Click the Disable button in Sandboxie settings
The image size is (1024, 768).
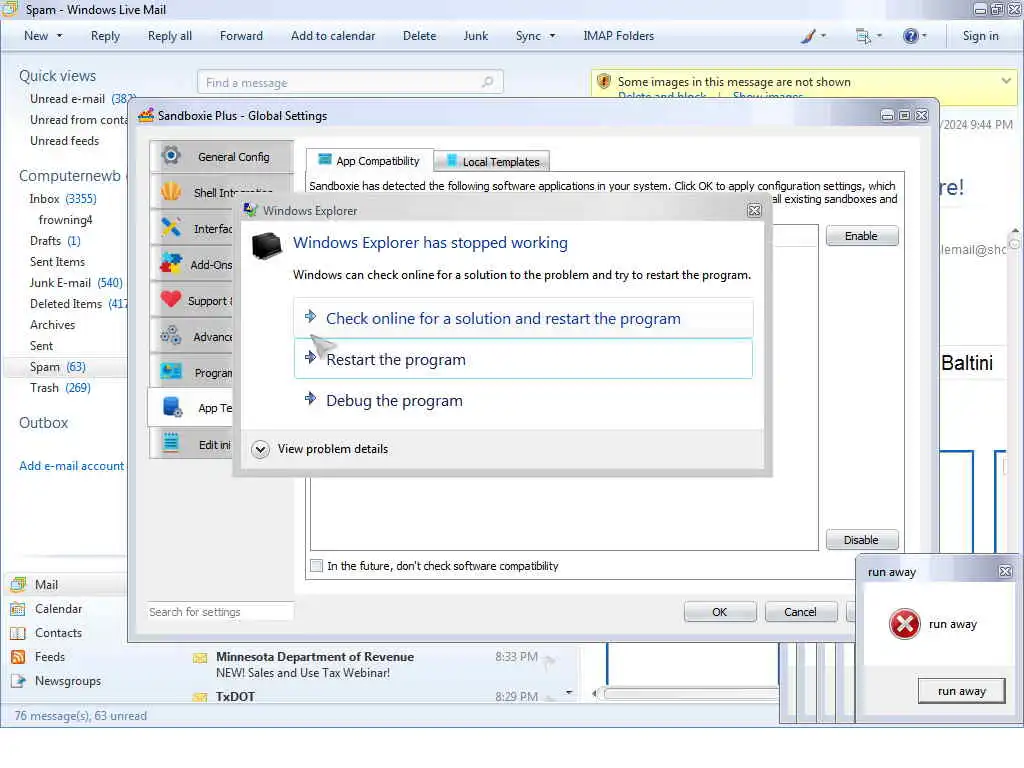point(861,540)
